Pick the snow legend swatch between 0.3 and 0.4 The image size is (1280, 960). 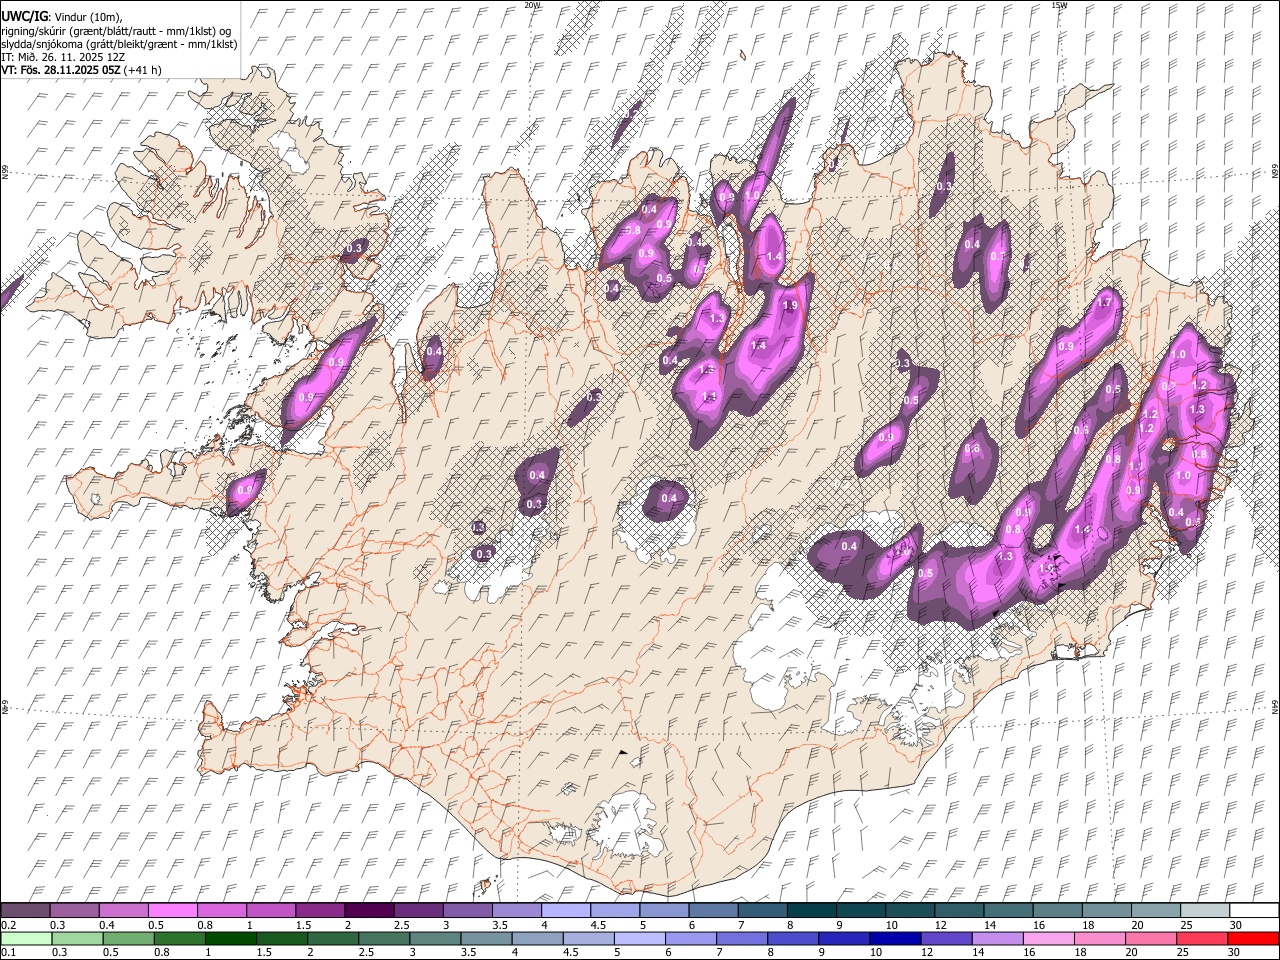(74, 910)
